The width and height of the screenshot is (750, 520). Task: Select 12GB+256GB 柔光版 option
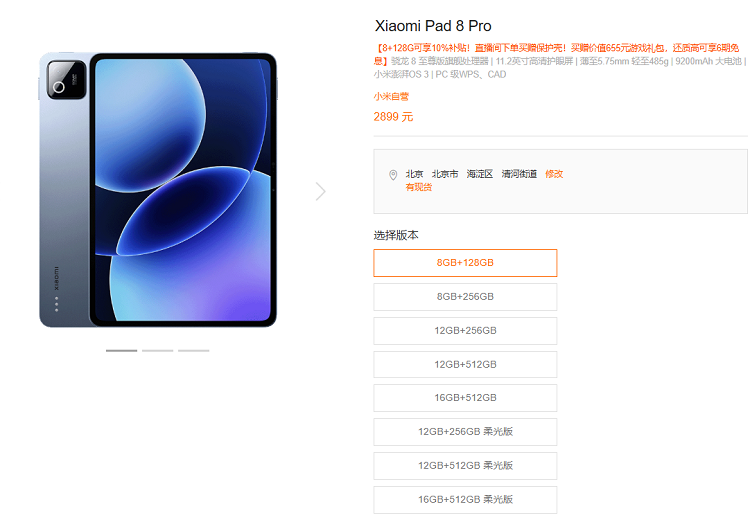pos(465,431)
